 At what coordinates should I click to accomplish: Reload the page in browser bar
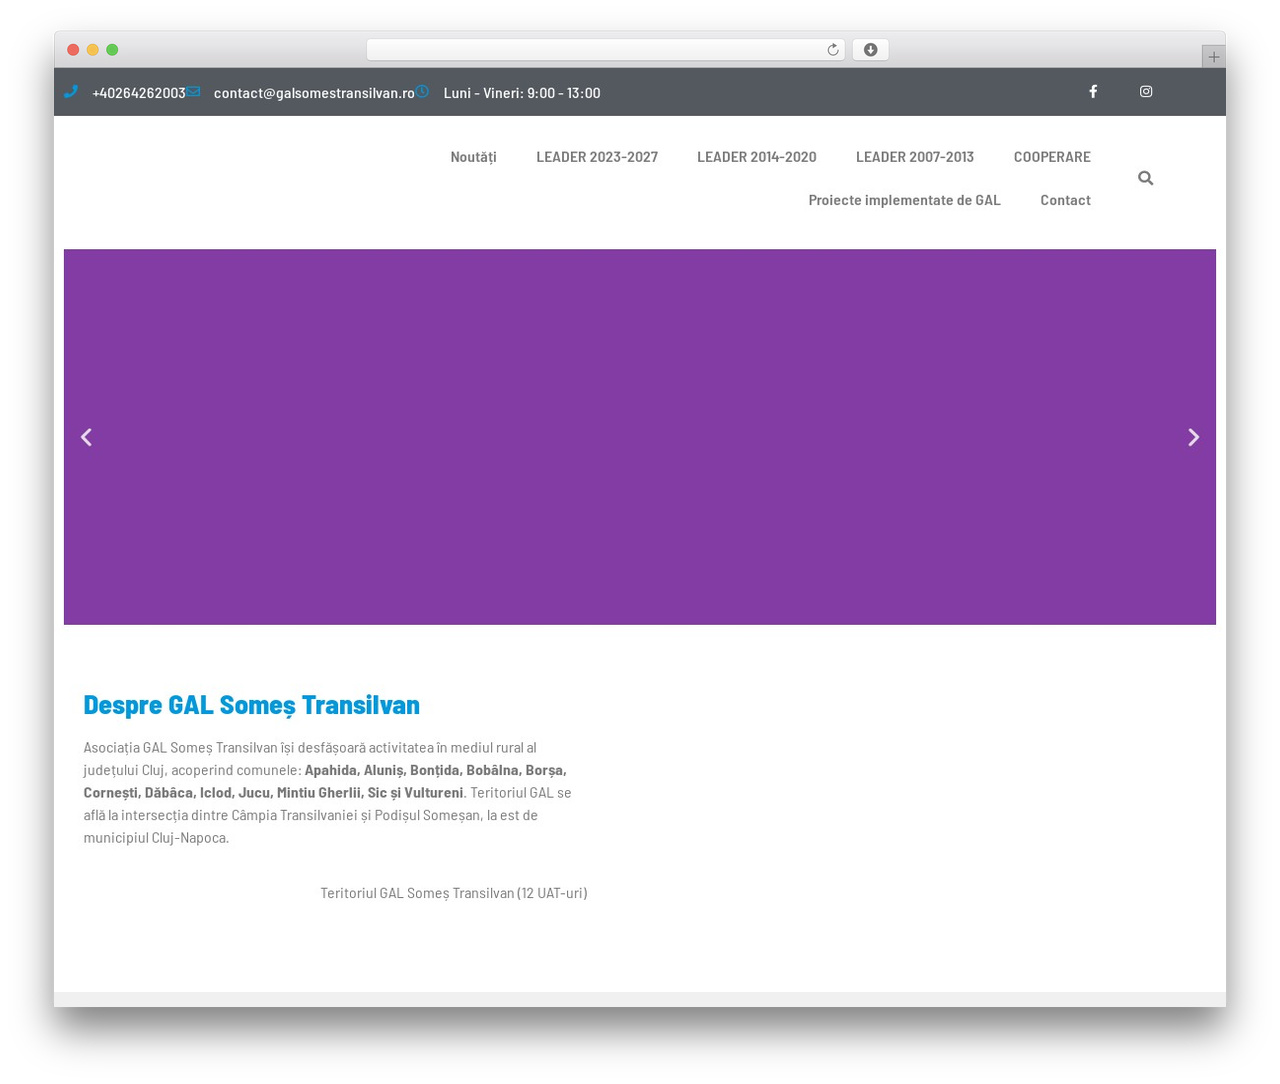point(832,50)
